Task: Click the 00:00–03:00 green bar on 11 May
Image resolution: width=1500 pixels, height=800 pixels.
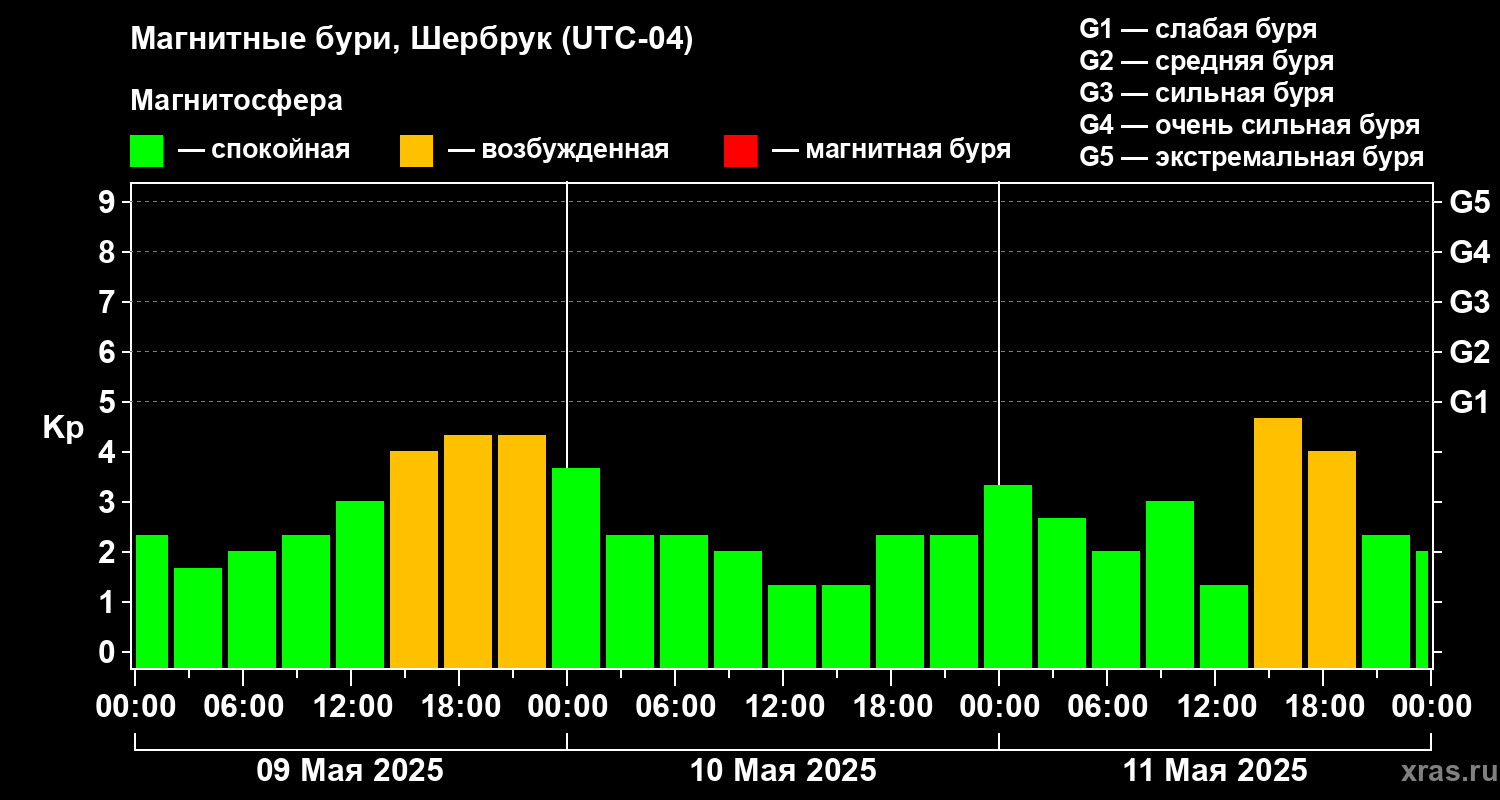Action: click(1008, 576)
